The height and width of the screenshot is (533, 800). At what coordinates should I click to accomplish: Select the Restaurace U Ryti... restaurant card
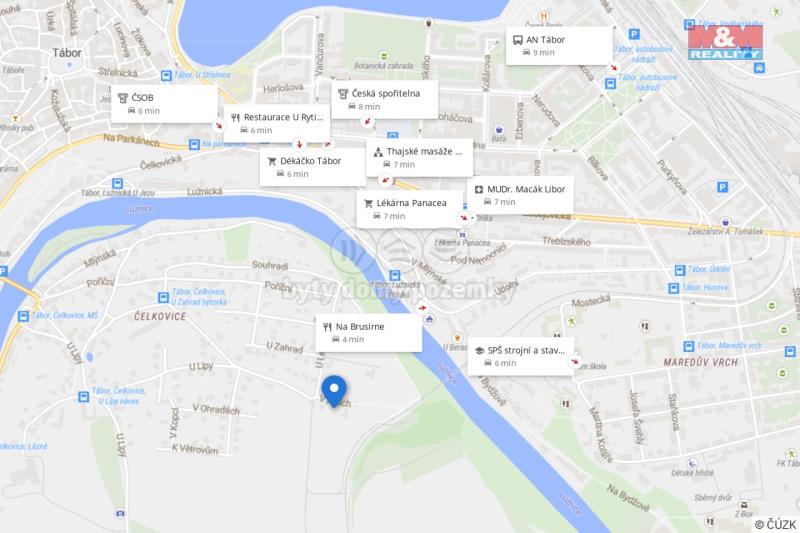(x=277, y=123)
